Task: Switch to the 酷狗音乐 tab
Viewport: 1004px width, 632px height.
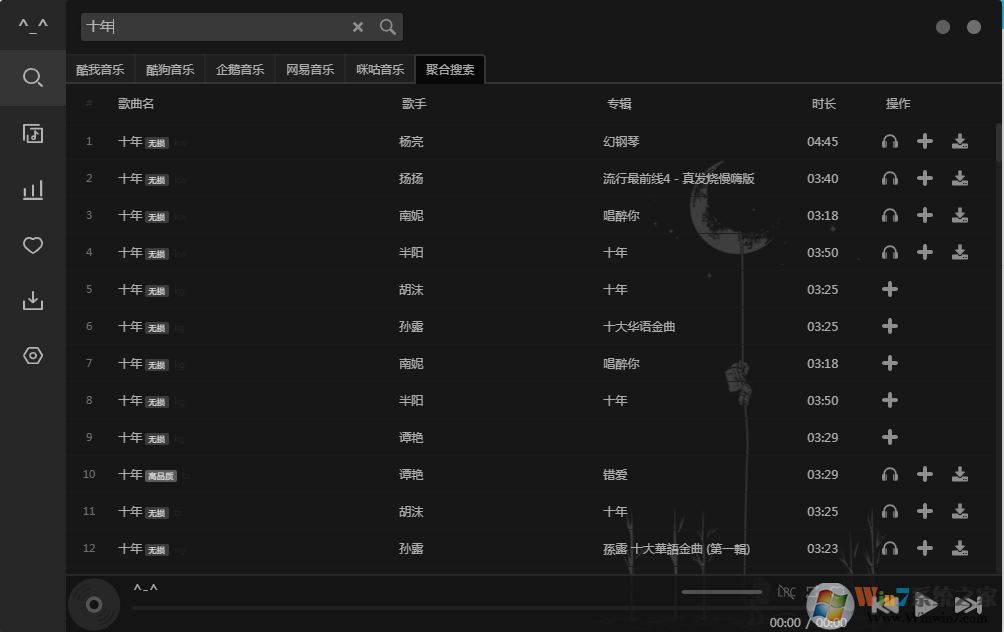Action: (x=169, y=69)
